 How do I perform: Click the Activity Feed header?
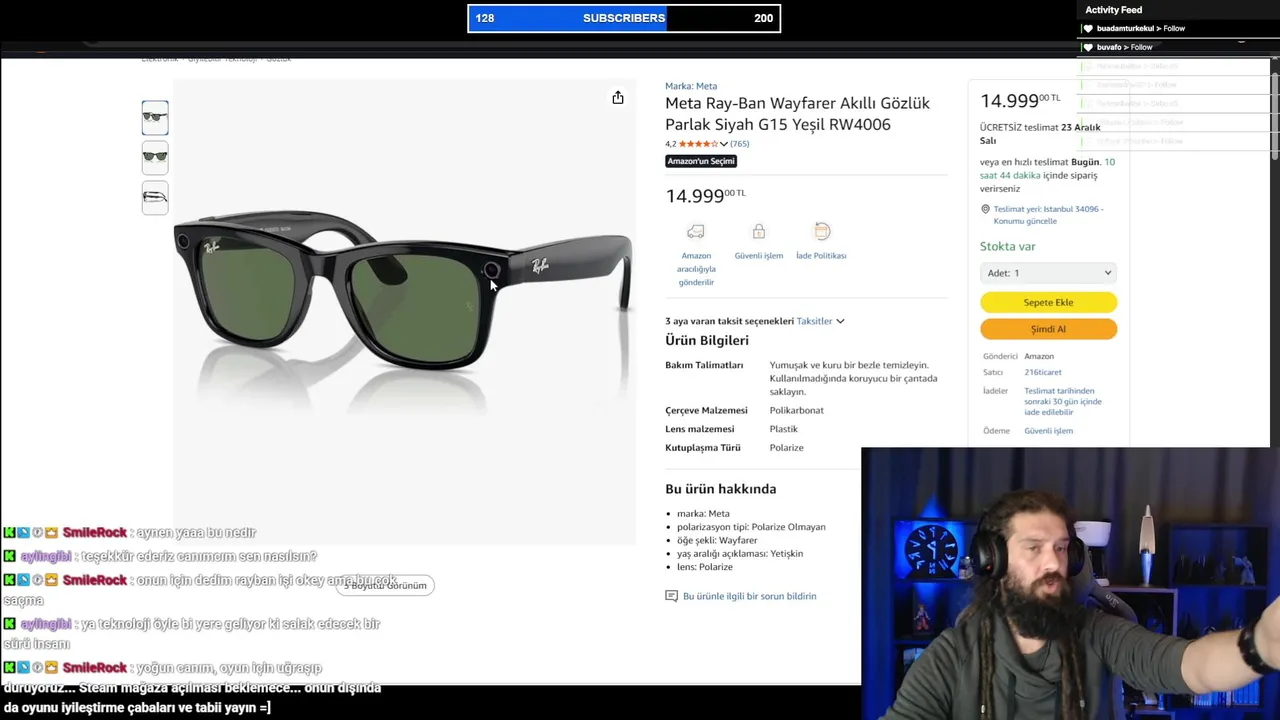tap(1113, 10)
